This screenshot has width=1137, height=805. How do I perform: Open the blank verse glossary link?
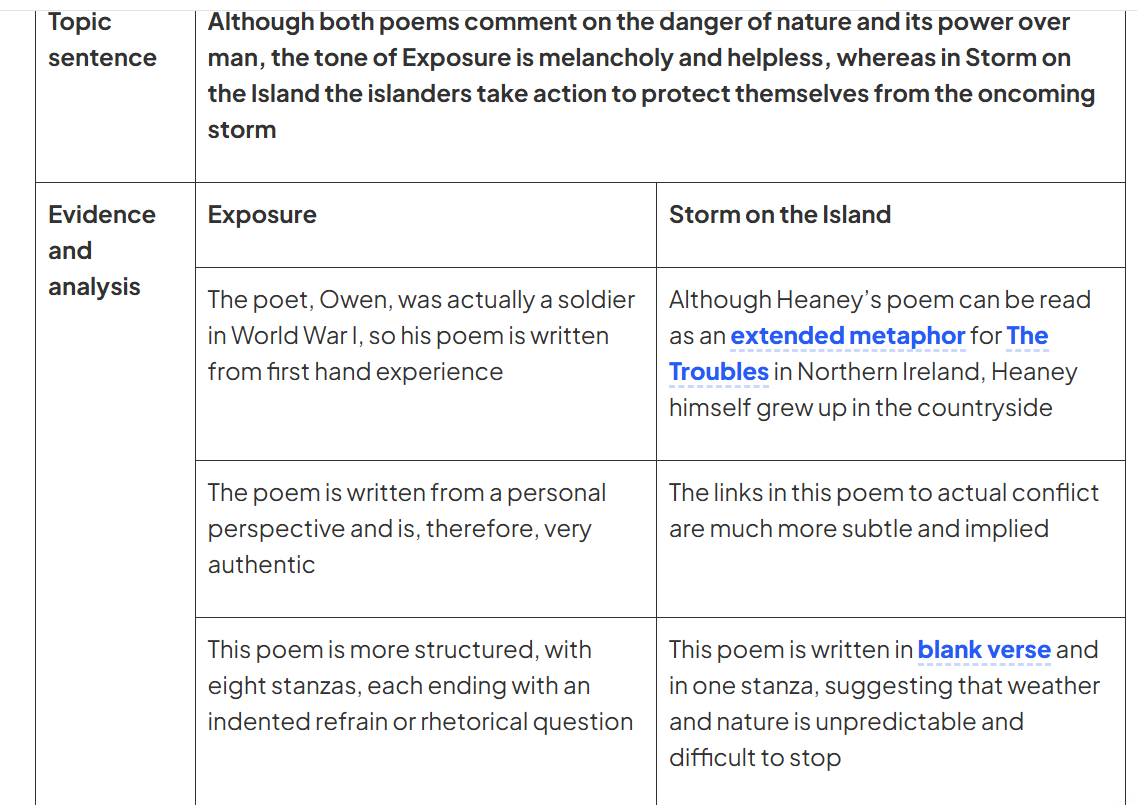984,649
